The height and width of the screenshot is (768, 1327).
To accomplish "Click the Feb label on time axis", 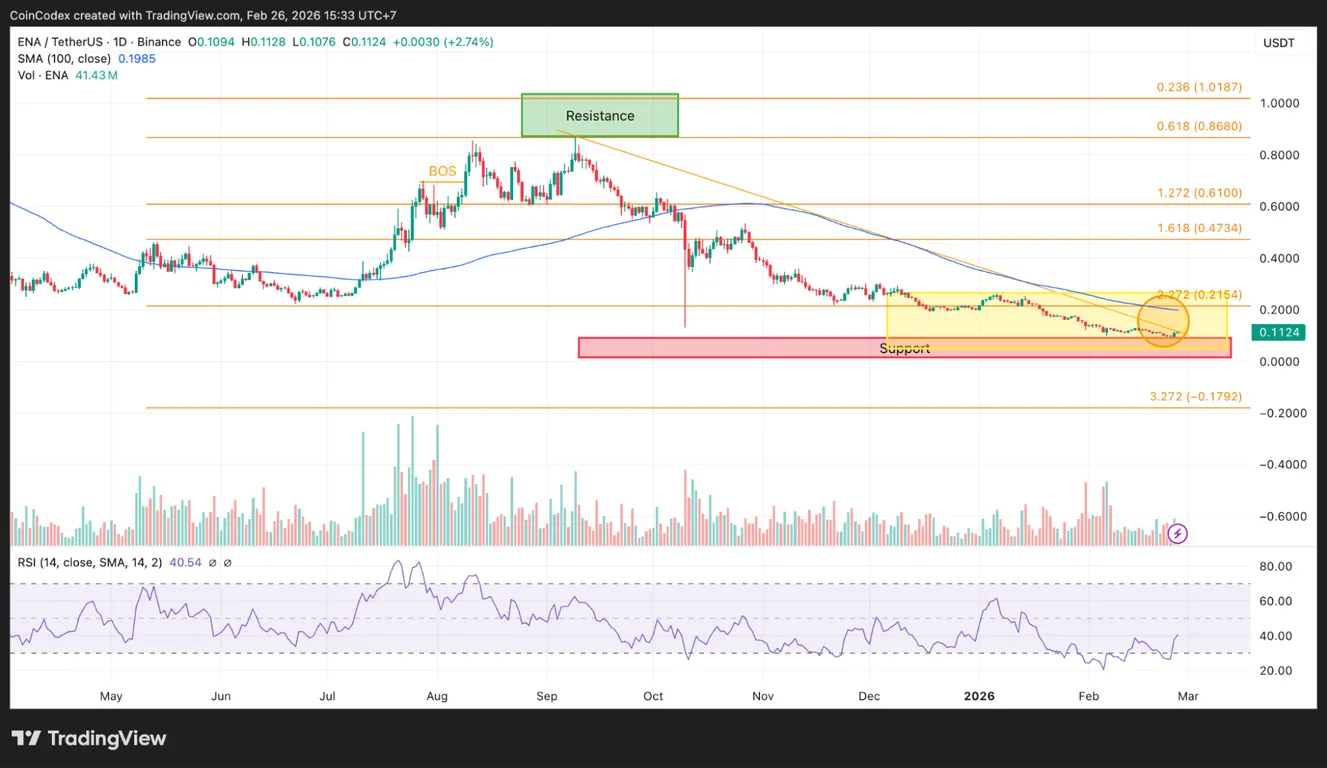I will pos(1088,696).
